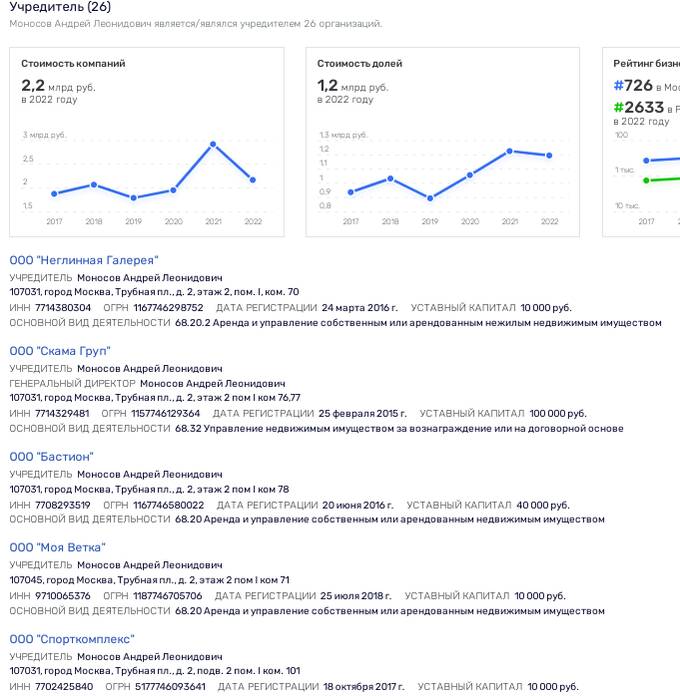Open the ООО "Бастион" company link
The width and height of the screenshot is (680, 696).
tap(51, 457)
